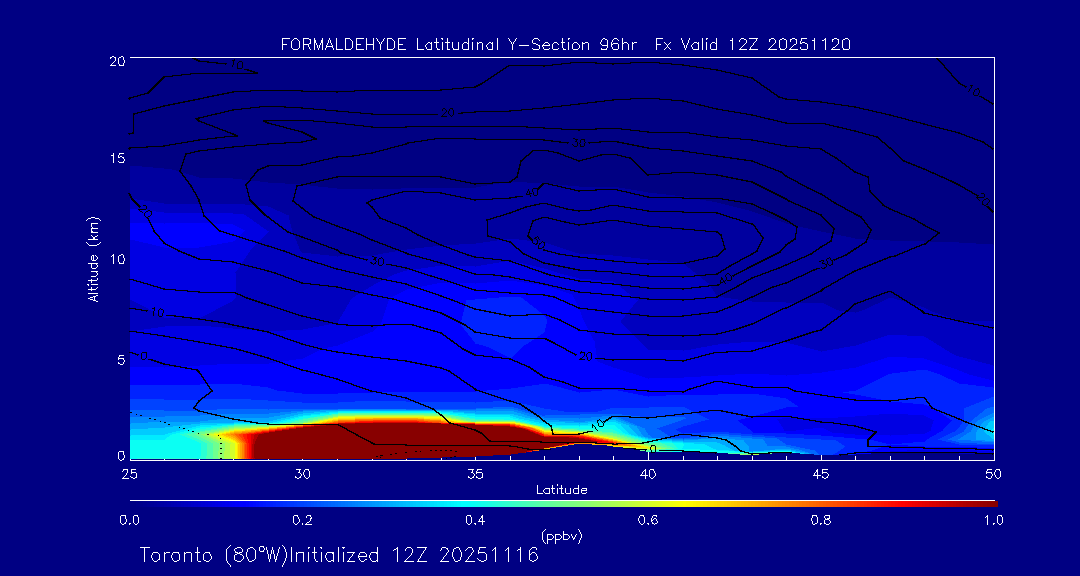Click the "(ppbv)" units label
This screenshot has height=576, width=1080.
(x=561, y=535)
